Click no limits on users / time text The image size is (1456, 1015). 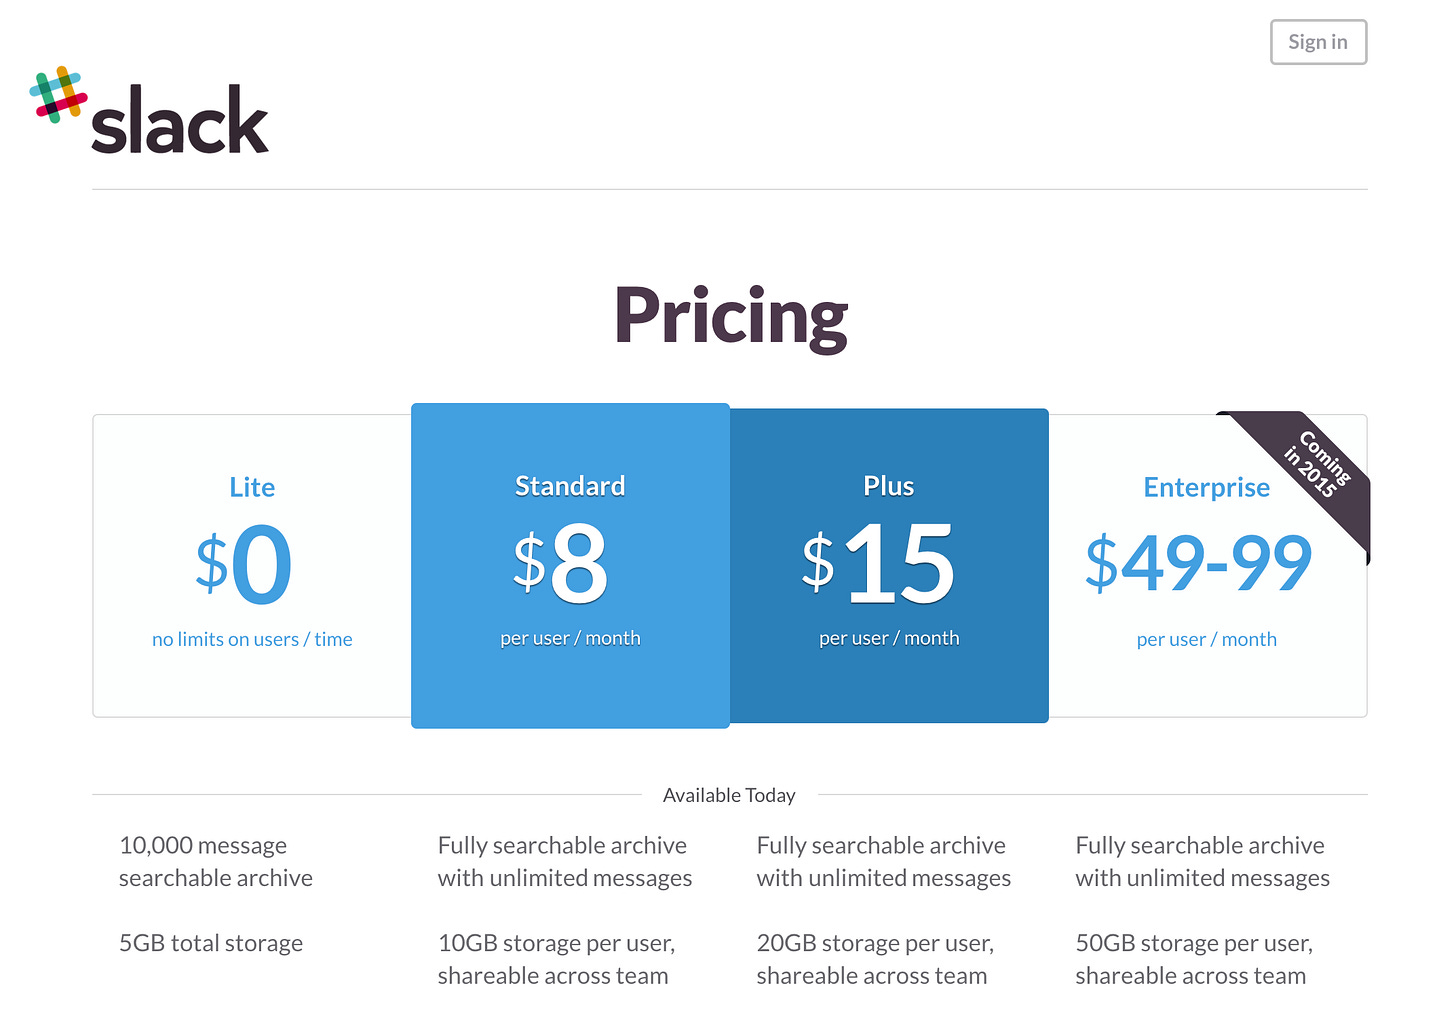point(252,639)
